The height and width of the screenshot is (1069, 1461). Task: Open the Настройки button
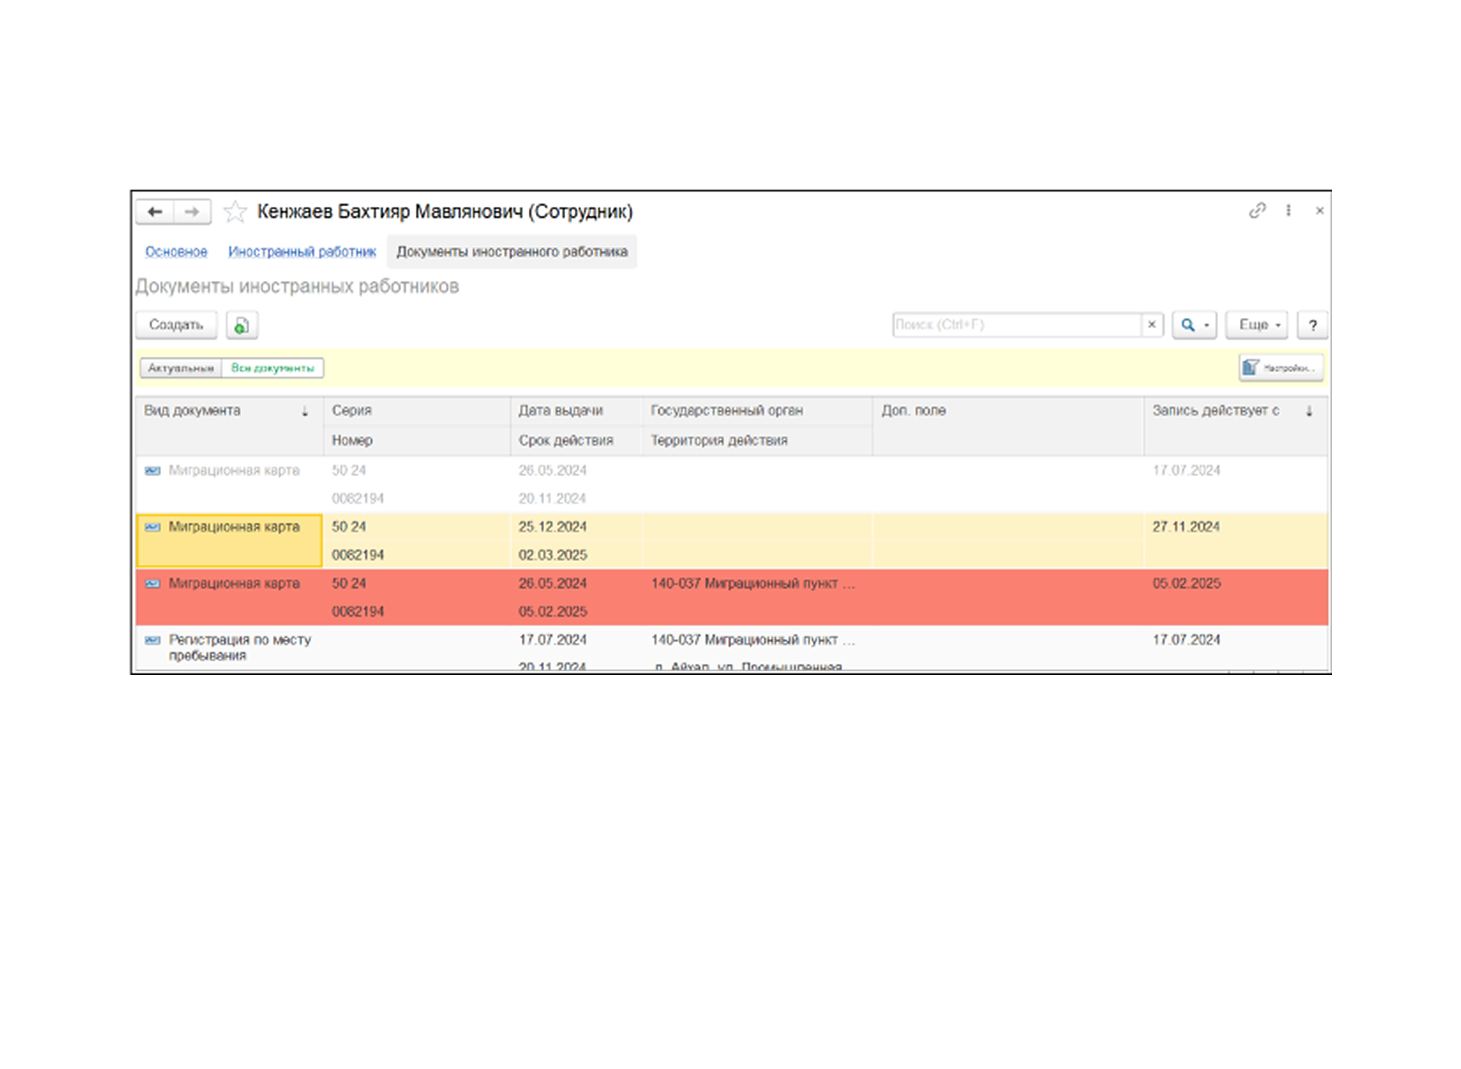click(x=1281, y=368)
